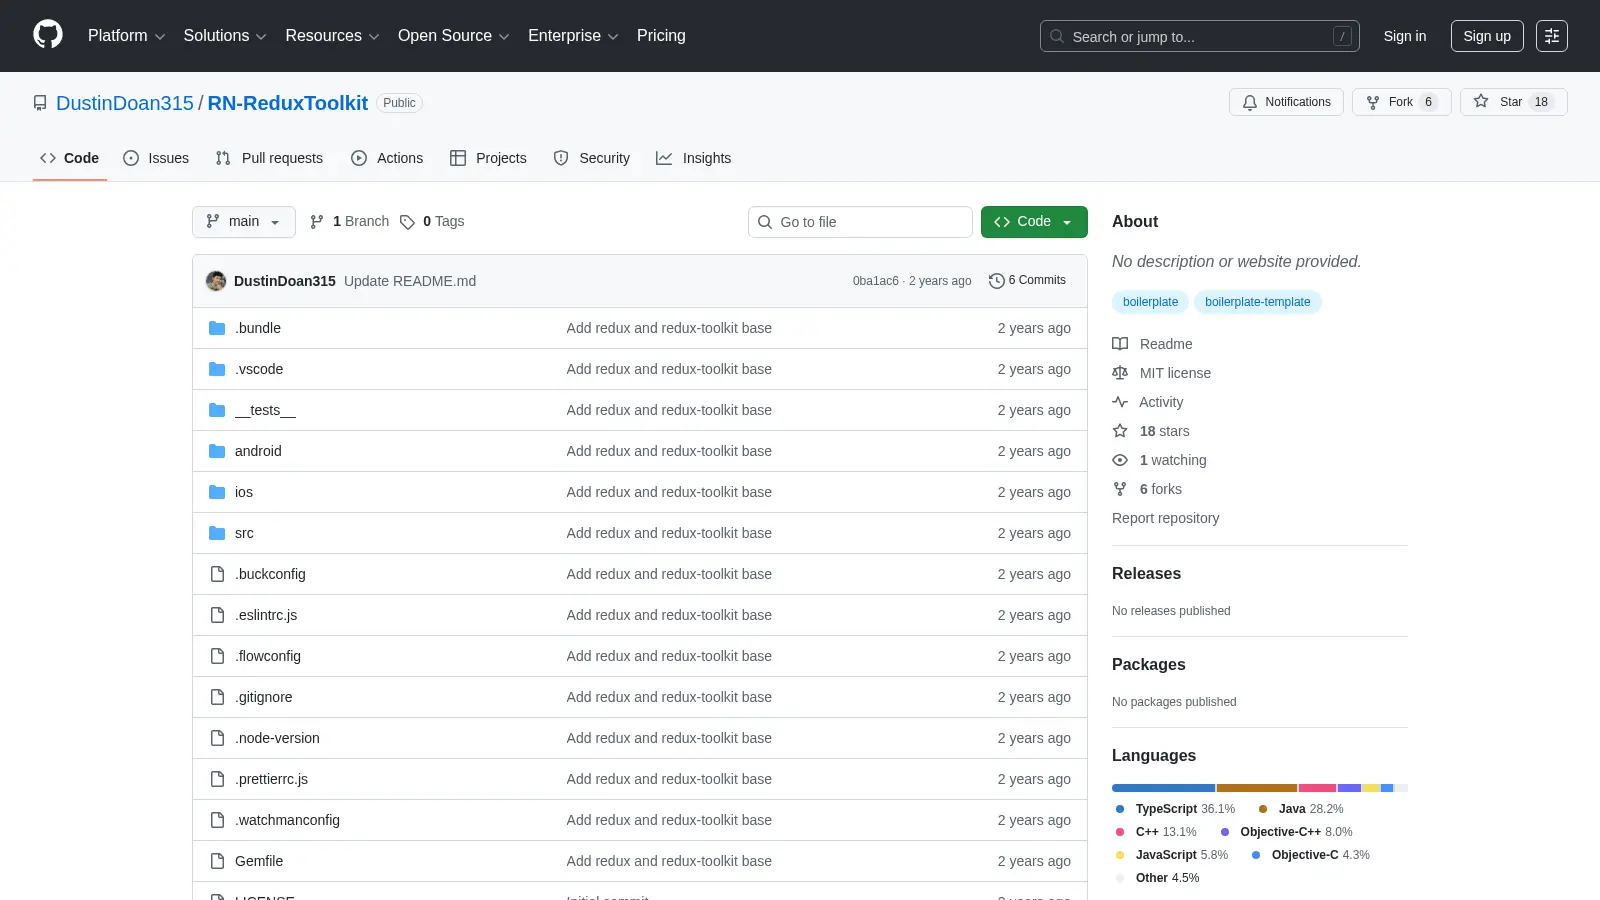Click the Fork icon button
The height and width of the screenshot is (900, 1600).
point(1373,102)
